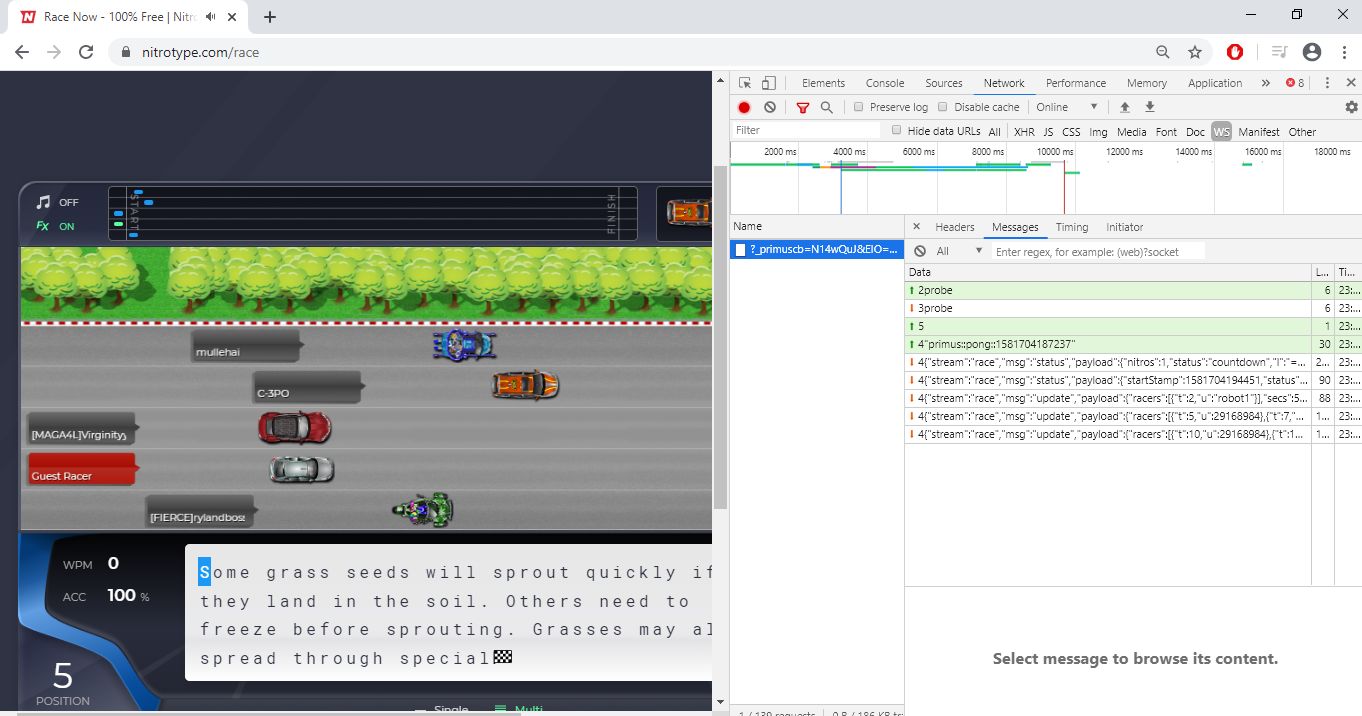The width and height of the screenshot is (1362, 716).
Task: Clear the network log
Action: (770, 107)
